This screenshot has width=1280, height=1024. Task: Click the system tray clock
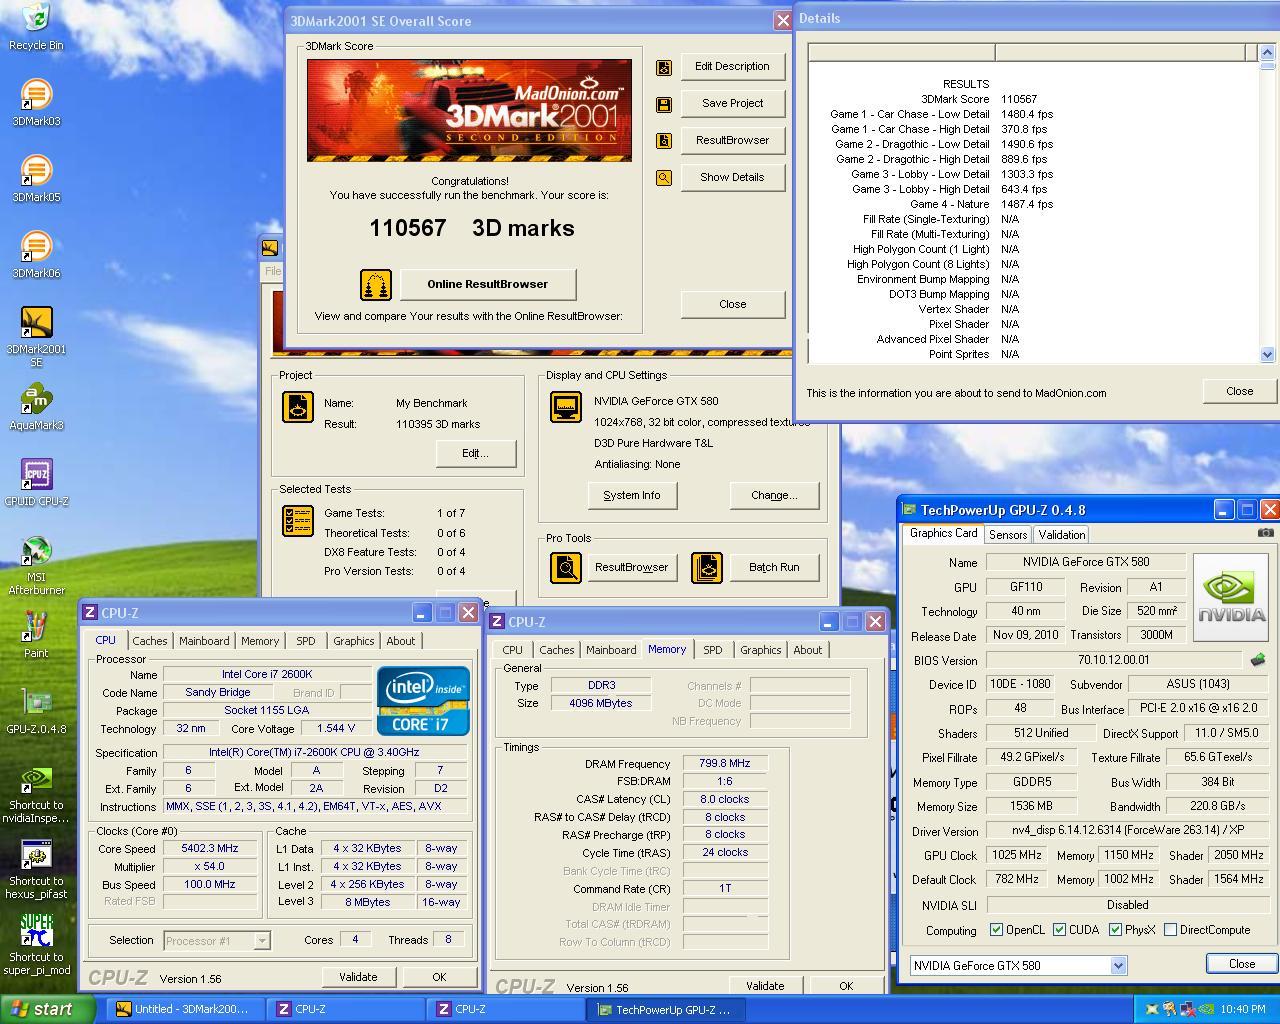tap(1243, 1010)
